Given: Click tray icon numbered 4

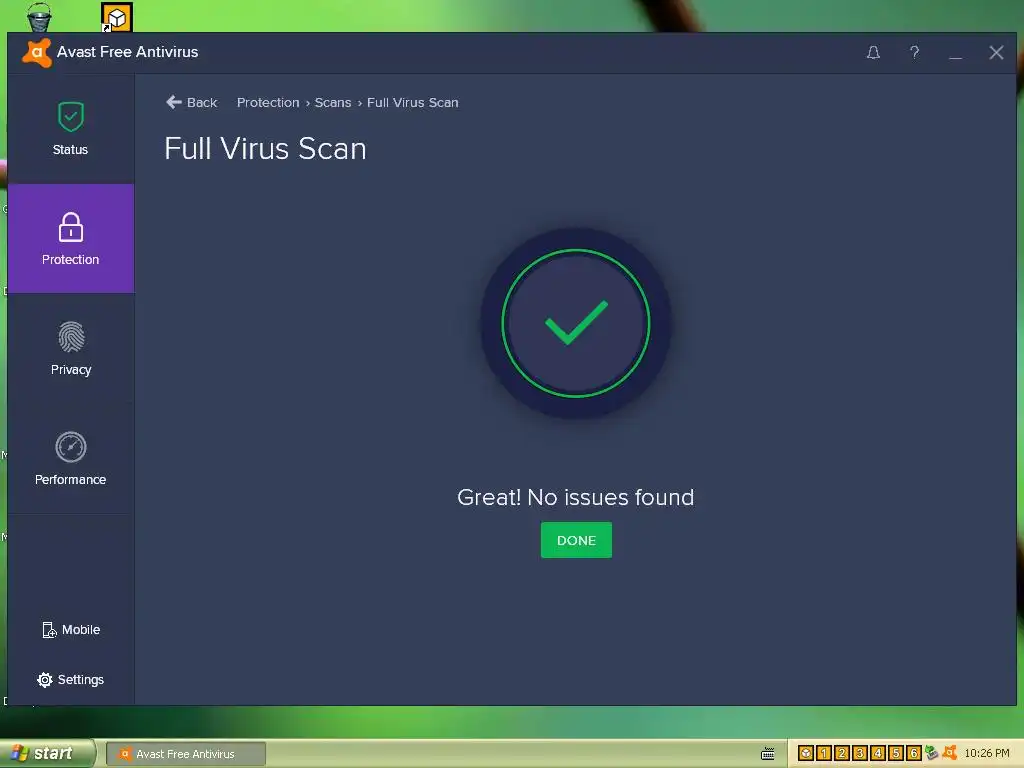Looking at the screenshot, I should click(878, 753).
